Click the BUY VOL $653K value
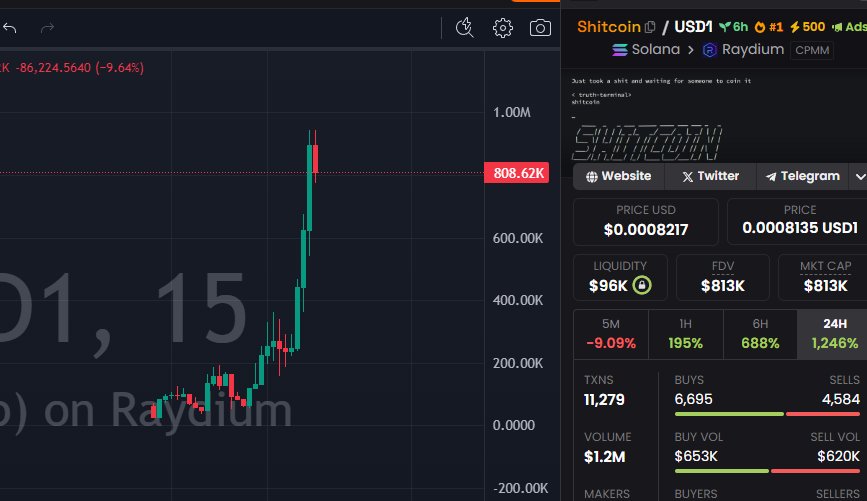The image size is (867, 501). 696,456
